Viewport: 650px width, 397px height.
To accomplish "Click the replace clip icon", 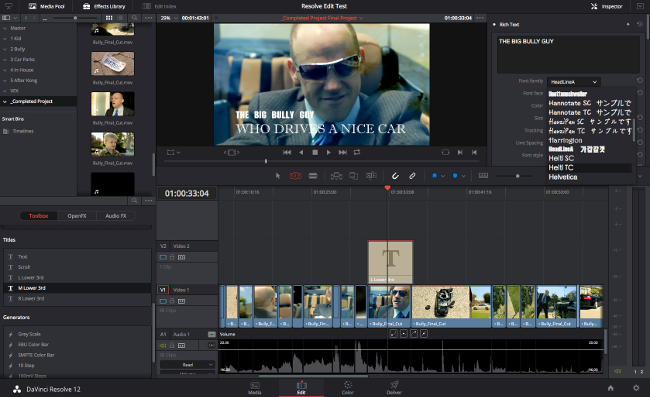I will click(371, 176).
